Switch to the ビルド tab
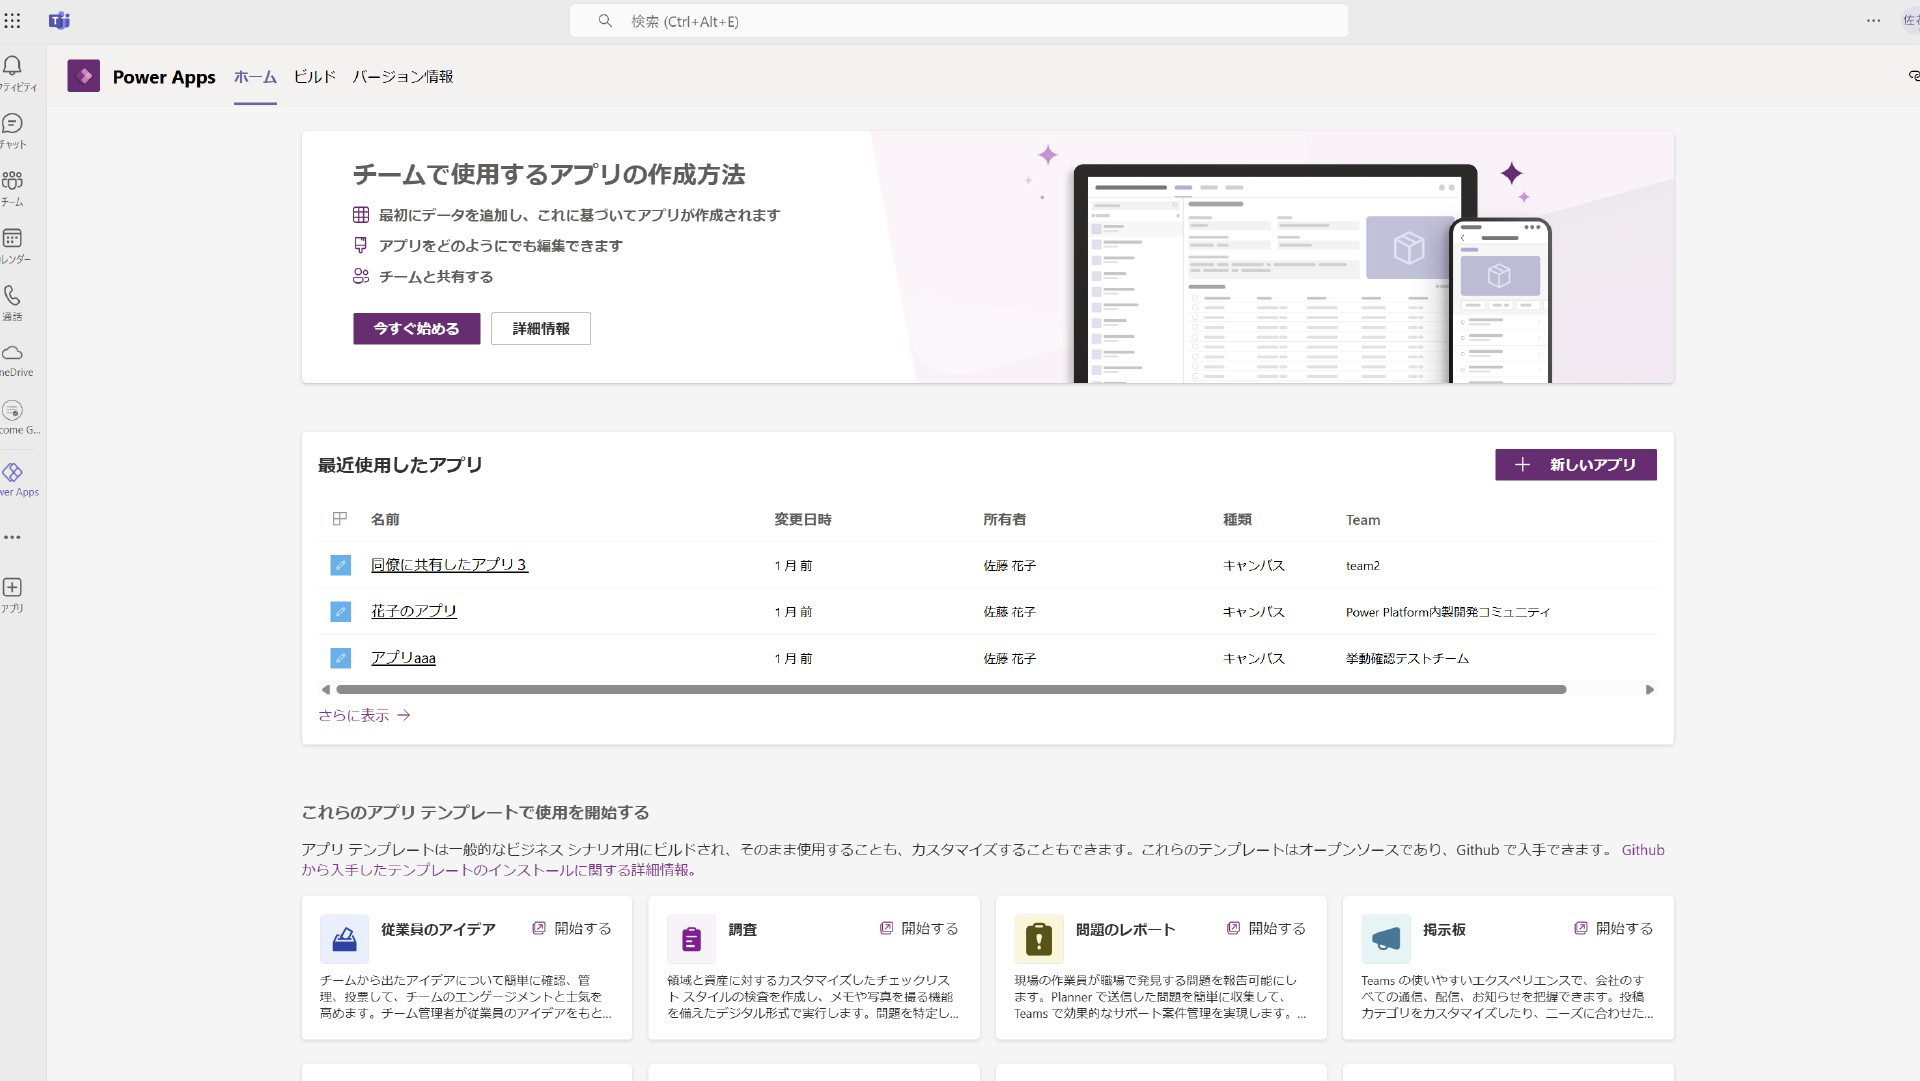 pos(314,77)
